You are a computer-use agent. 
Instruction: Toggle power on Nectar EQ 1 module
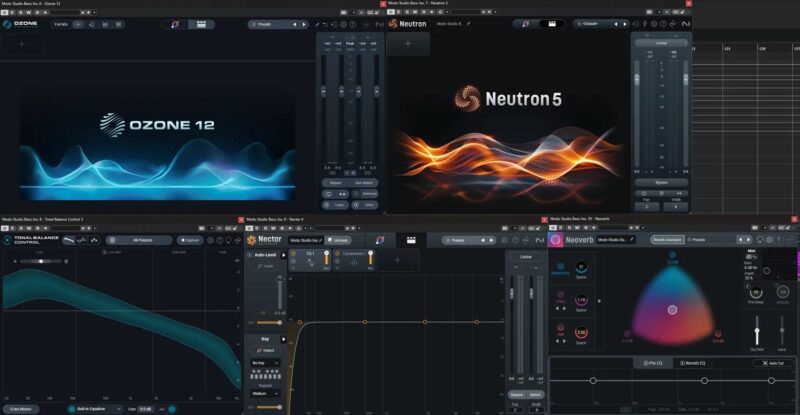click(294, 253)
